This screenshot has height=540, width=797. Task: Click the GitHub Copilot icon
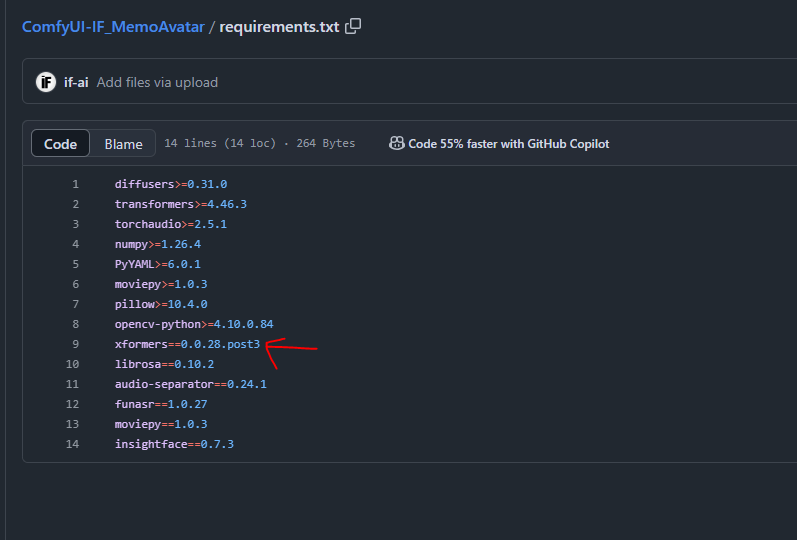tap(396, 143)
